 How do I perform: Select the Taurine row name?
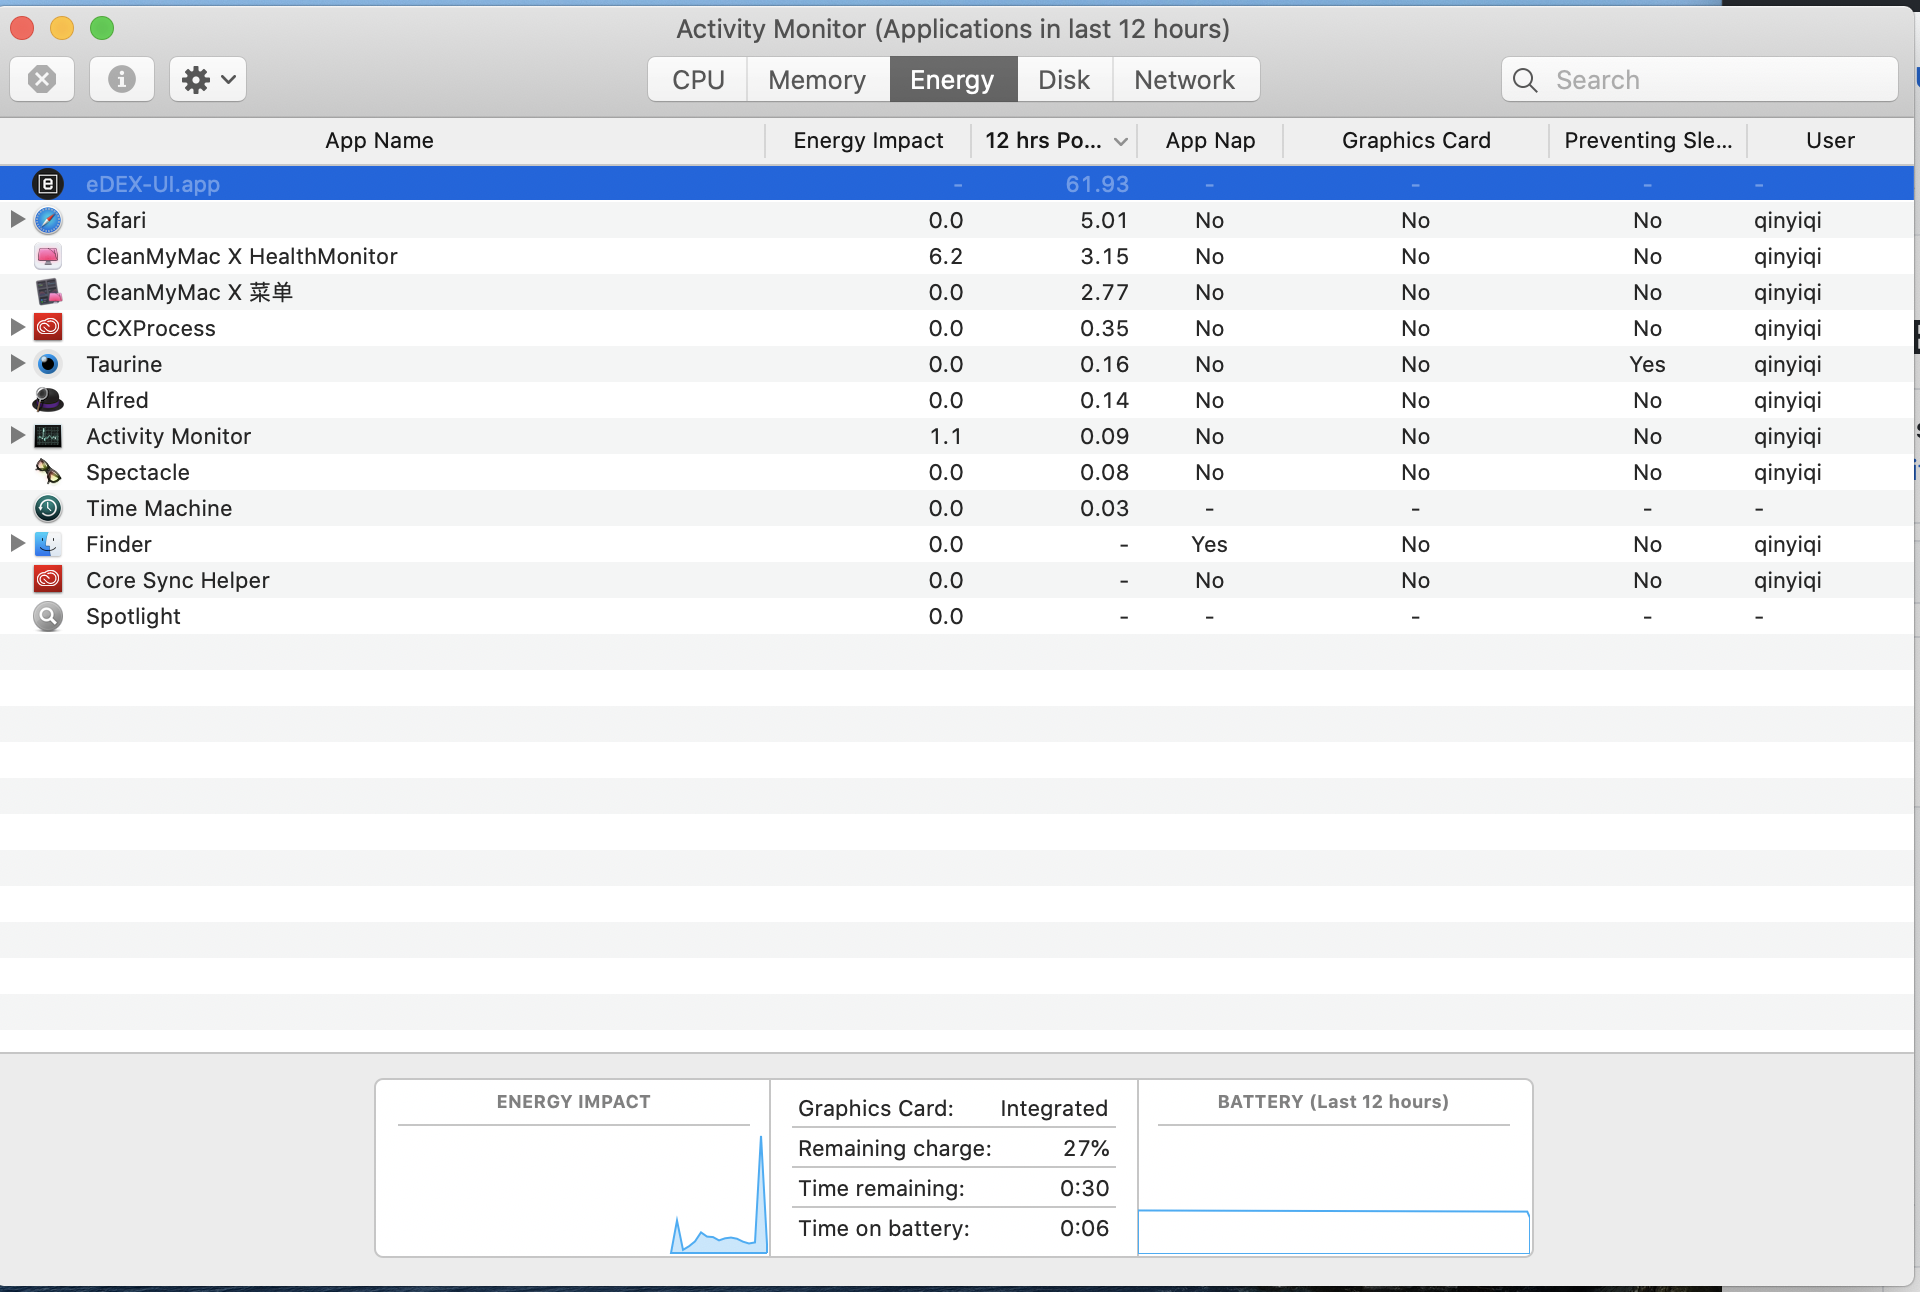[x=124, y=364]
